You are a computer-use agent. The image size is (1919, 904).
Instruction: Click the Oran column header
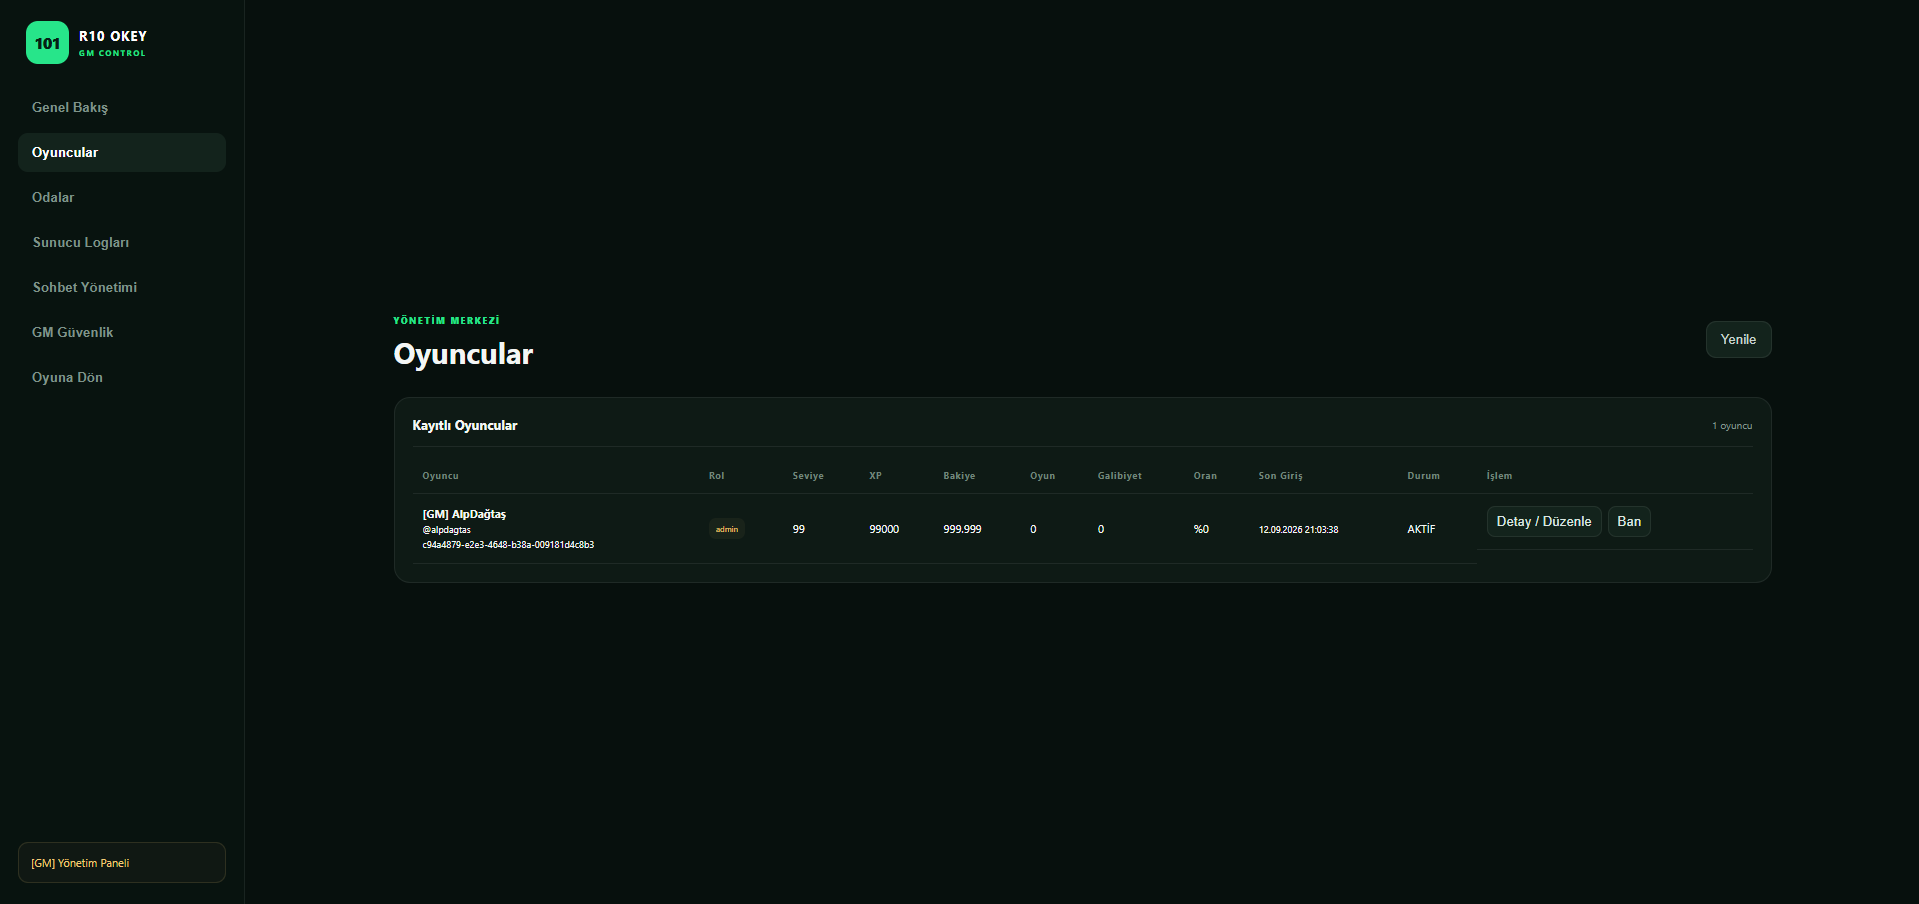[1205, 476]
